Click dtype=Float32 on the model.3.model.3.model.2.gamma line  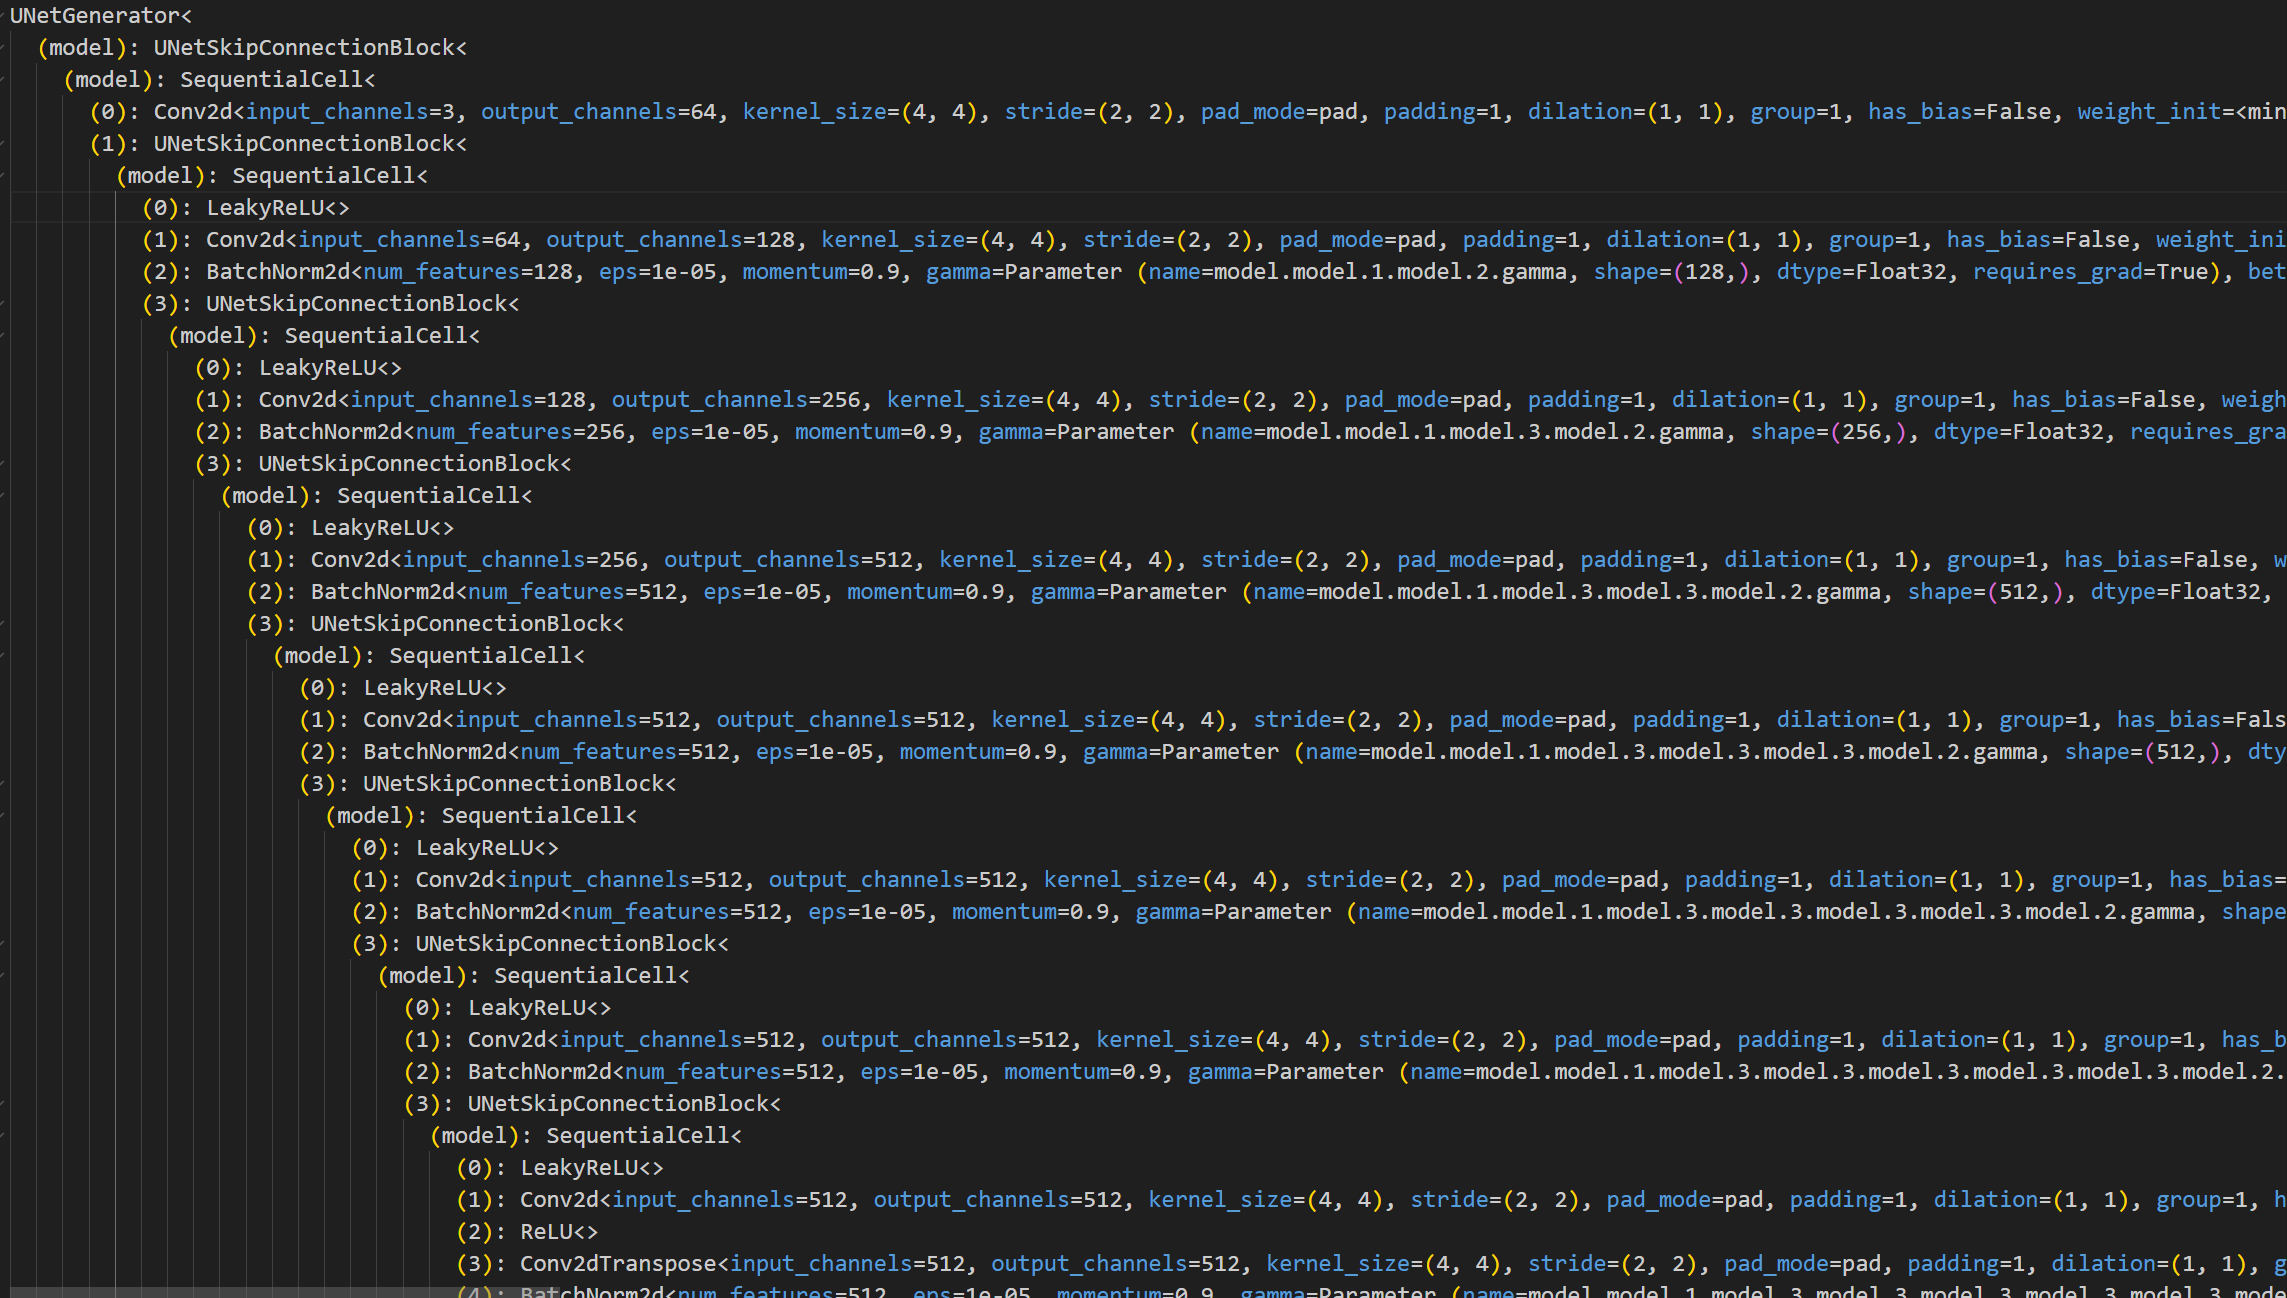(x=2176, y=592)
